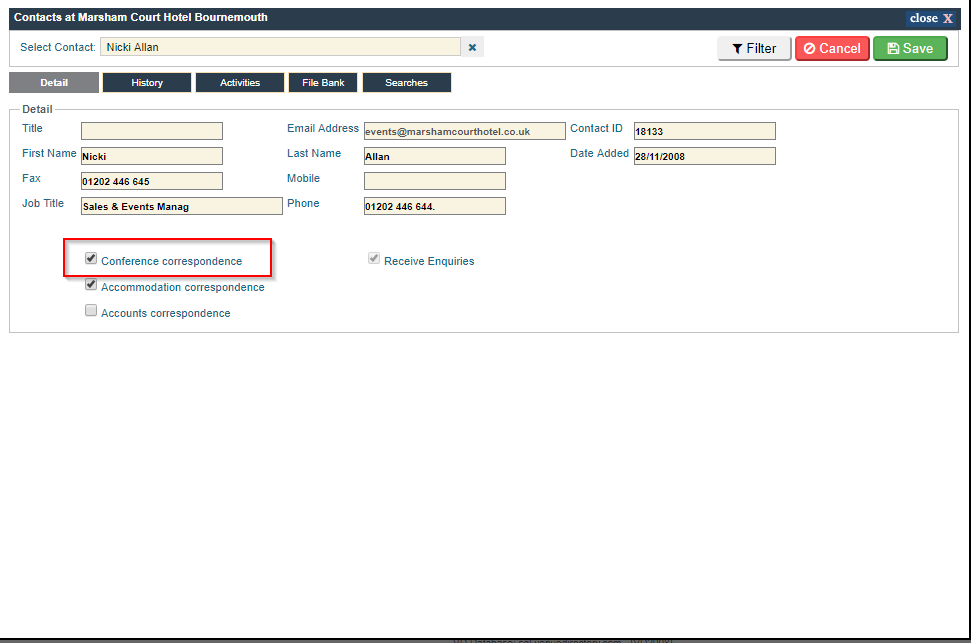This screenshot has width=971, height=643.
Task: Click the Conference correspondence label text
Action: tap(172, 261)
